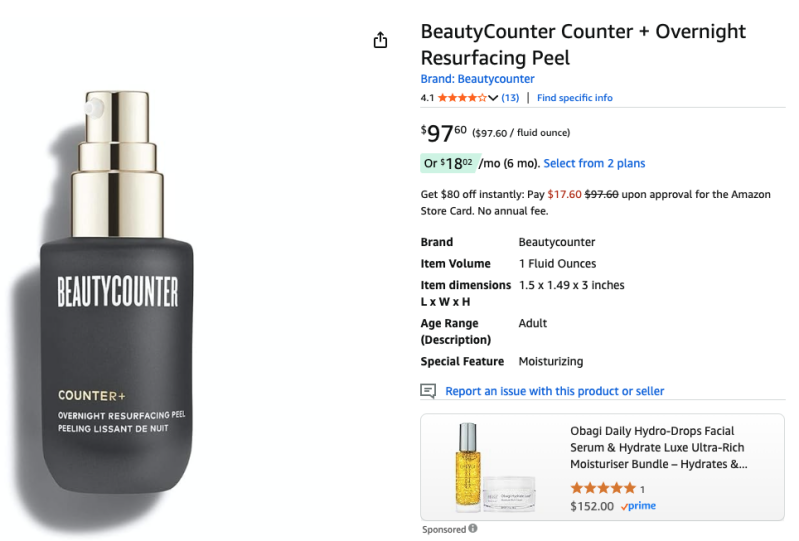Viewport: 799px width, 541px height.
Task: Click the BeautyCounter Overnight Resurfacing Peel title
Action: pyautogui.click(x=583, y=44)
